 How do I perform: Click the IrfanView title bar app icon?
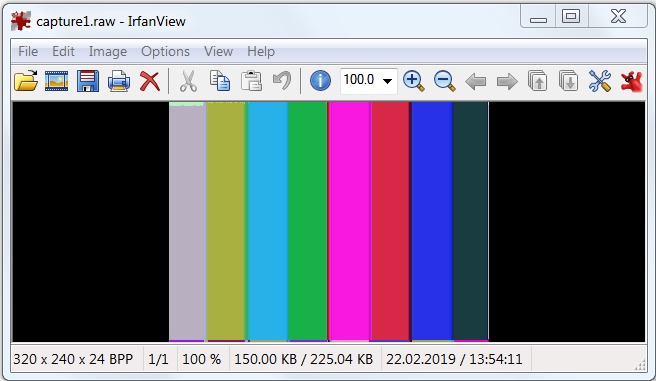[x=21, y=21]
